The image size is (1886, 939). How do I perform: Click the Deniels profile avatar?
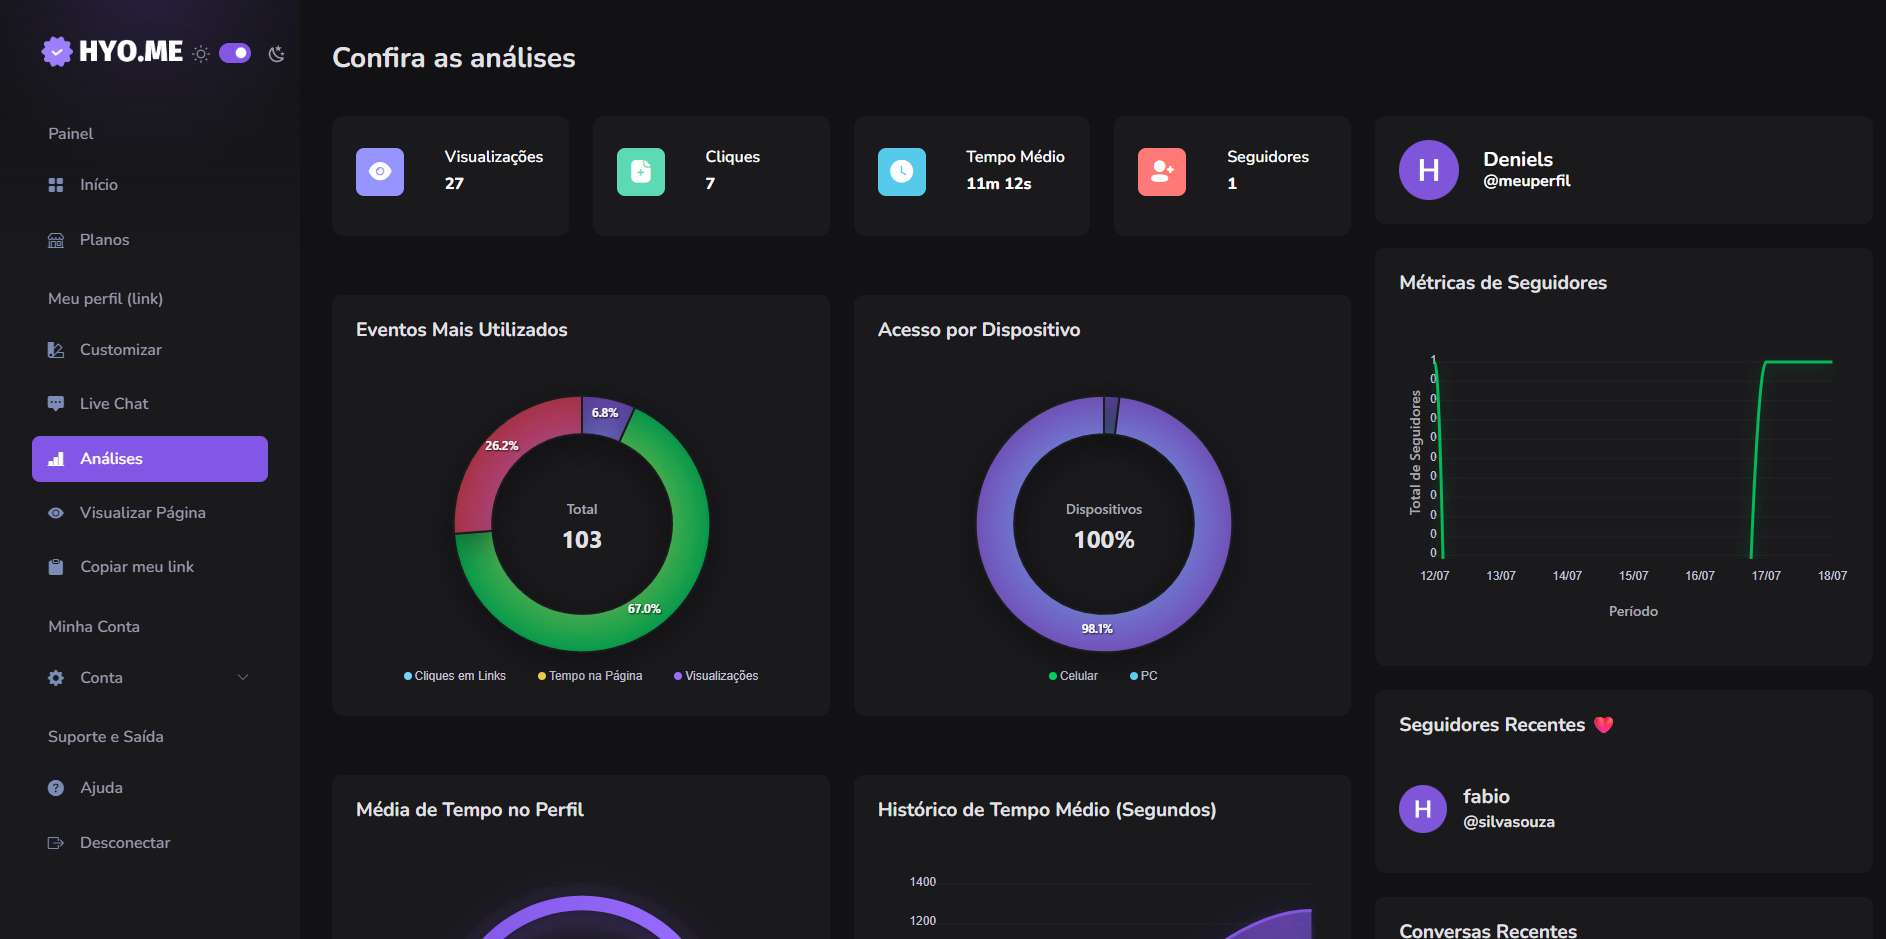pyautogui.click(x=1429, y=170)
